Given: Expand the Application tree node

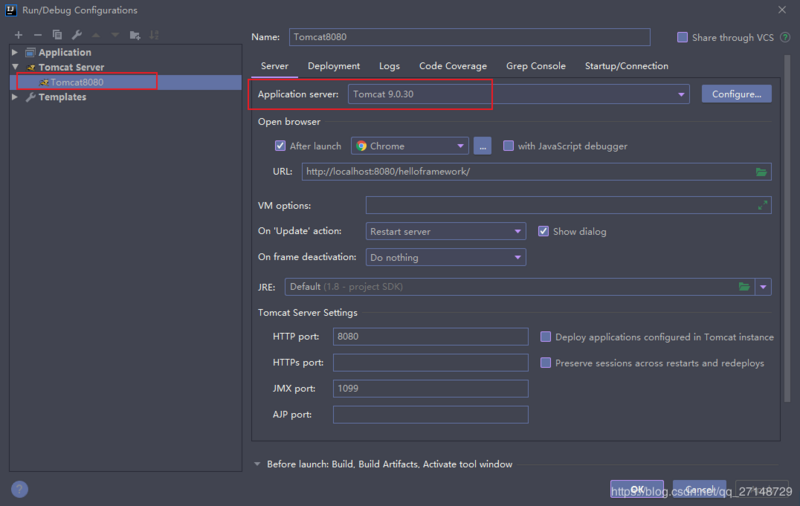Looking at the screenshot, I should [x=15, y=52].
